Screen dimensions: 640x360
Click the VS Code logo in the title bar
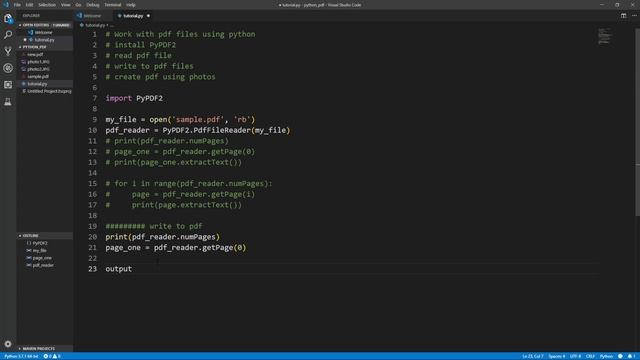[6, 5]
